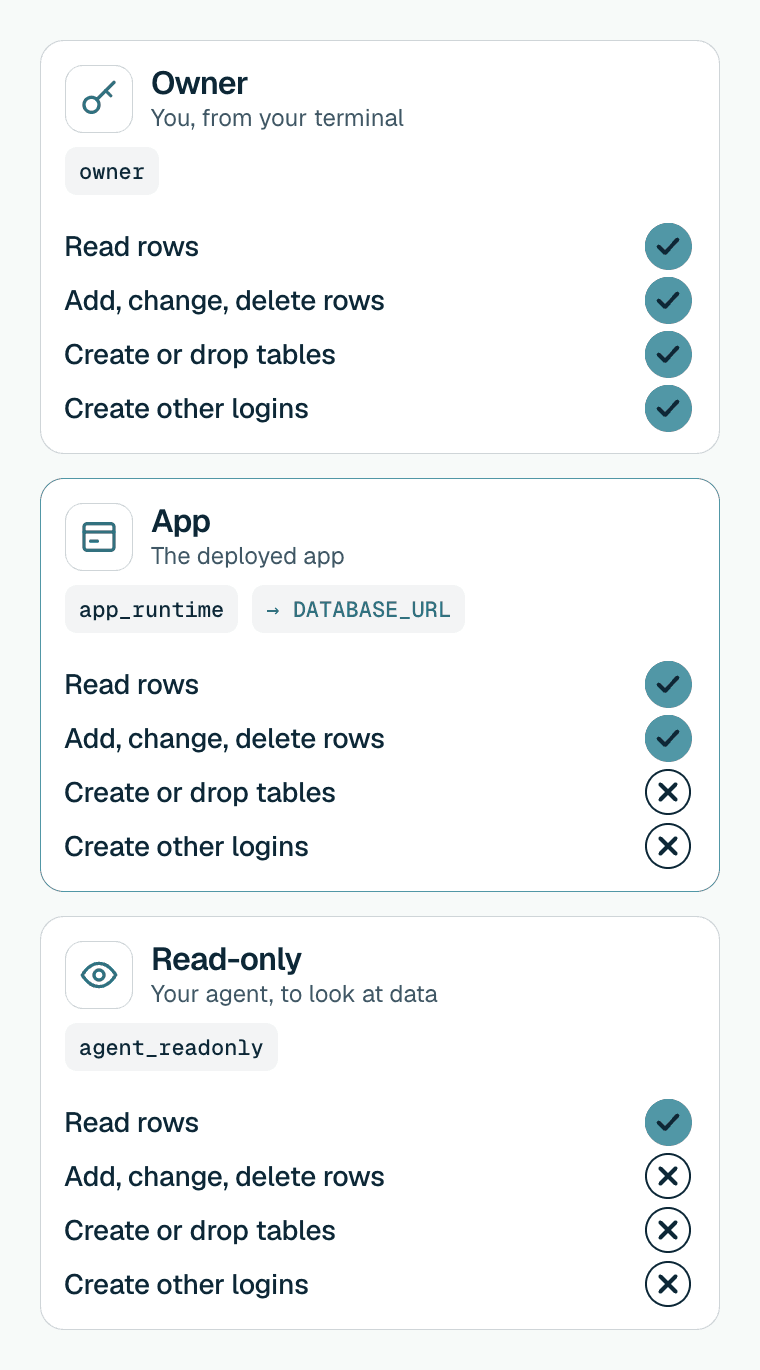Screen dimensions: 760x1370
Task: Click the agent_readonly role tag
Action: 171,1047
